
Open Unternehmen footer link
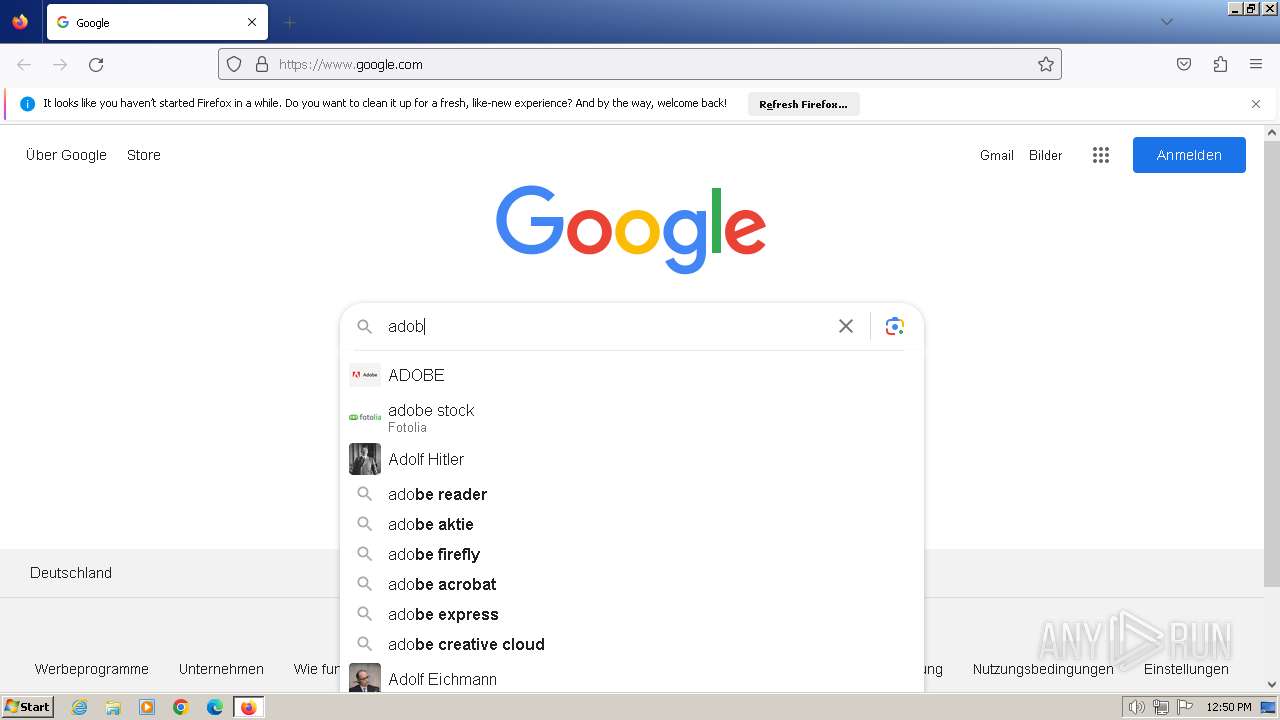pyautogui.click(x=221, y=669)
